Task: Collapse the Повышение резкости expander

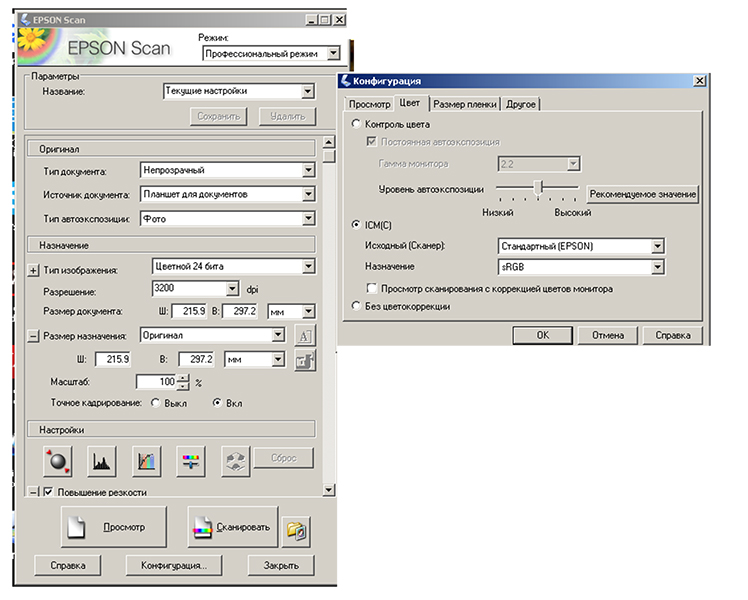Action: click(33, 492)
